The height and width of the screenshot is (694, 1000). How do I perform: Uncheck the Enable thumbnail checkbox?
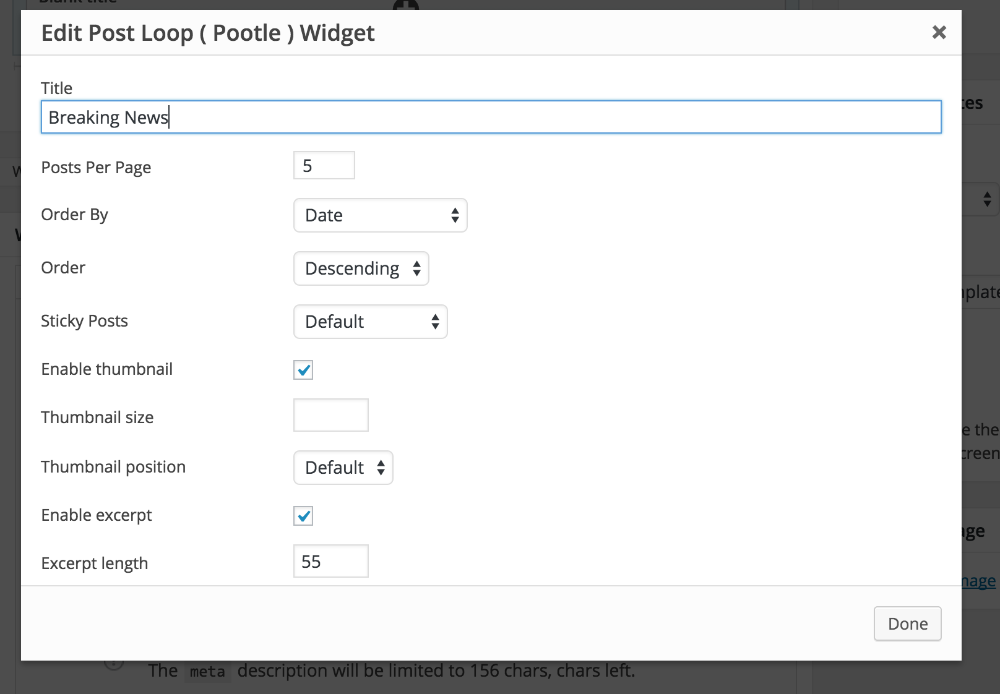tap(304, 370)
